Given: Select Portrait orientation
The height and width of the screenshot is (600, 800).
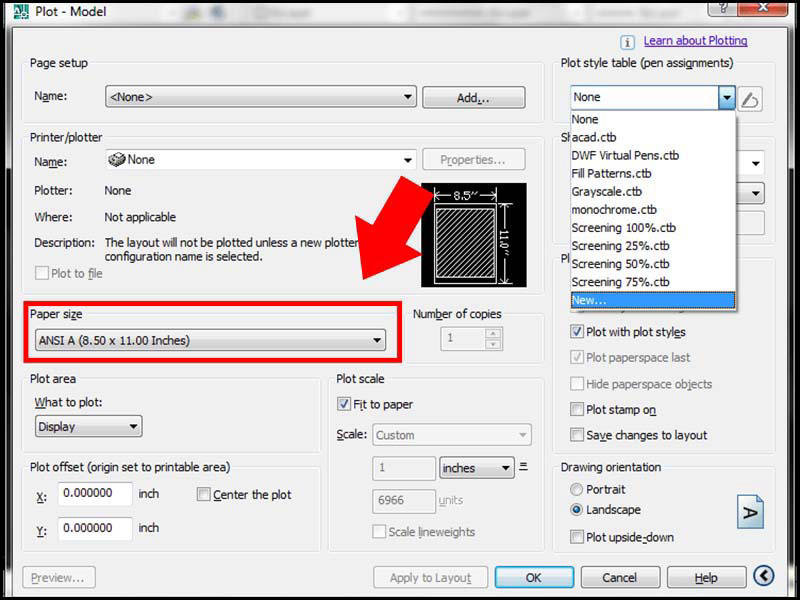Looking at the screenshot, I should pos(576,489).
